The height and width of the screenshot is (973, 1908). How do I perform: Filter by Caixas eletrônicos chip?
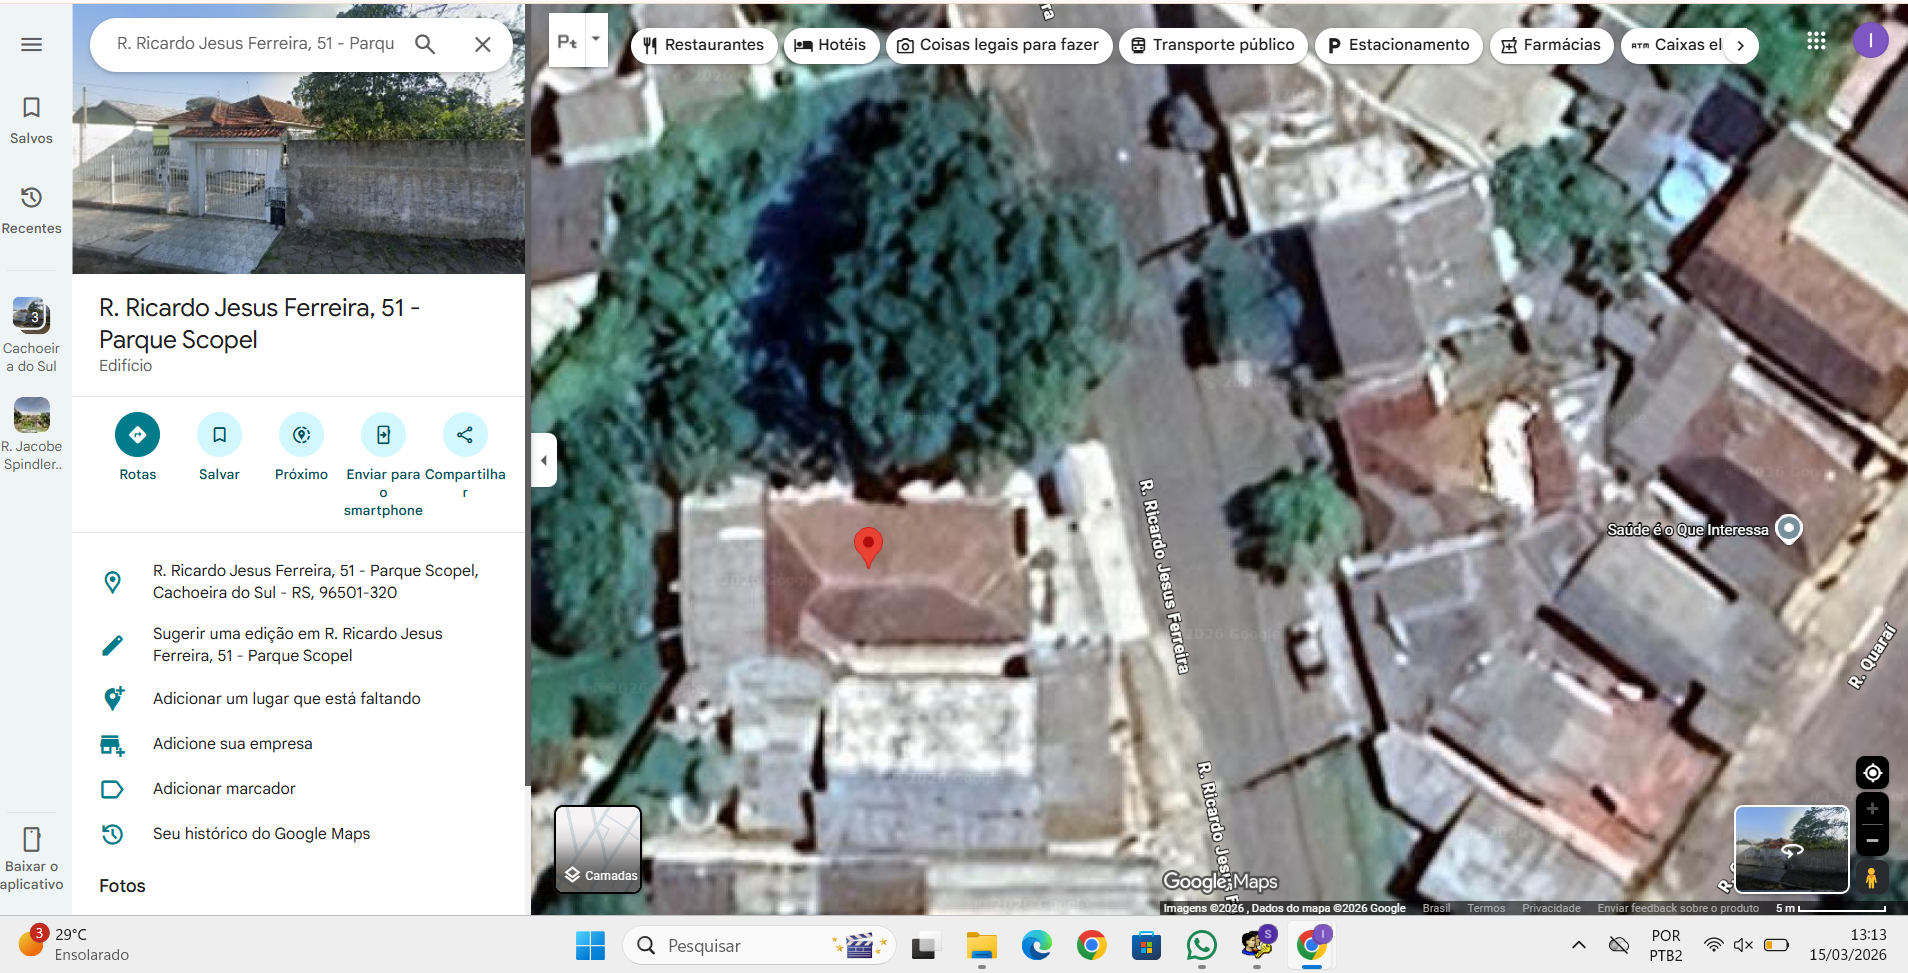1675,45
